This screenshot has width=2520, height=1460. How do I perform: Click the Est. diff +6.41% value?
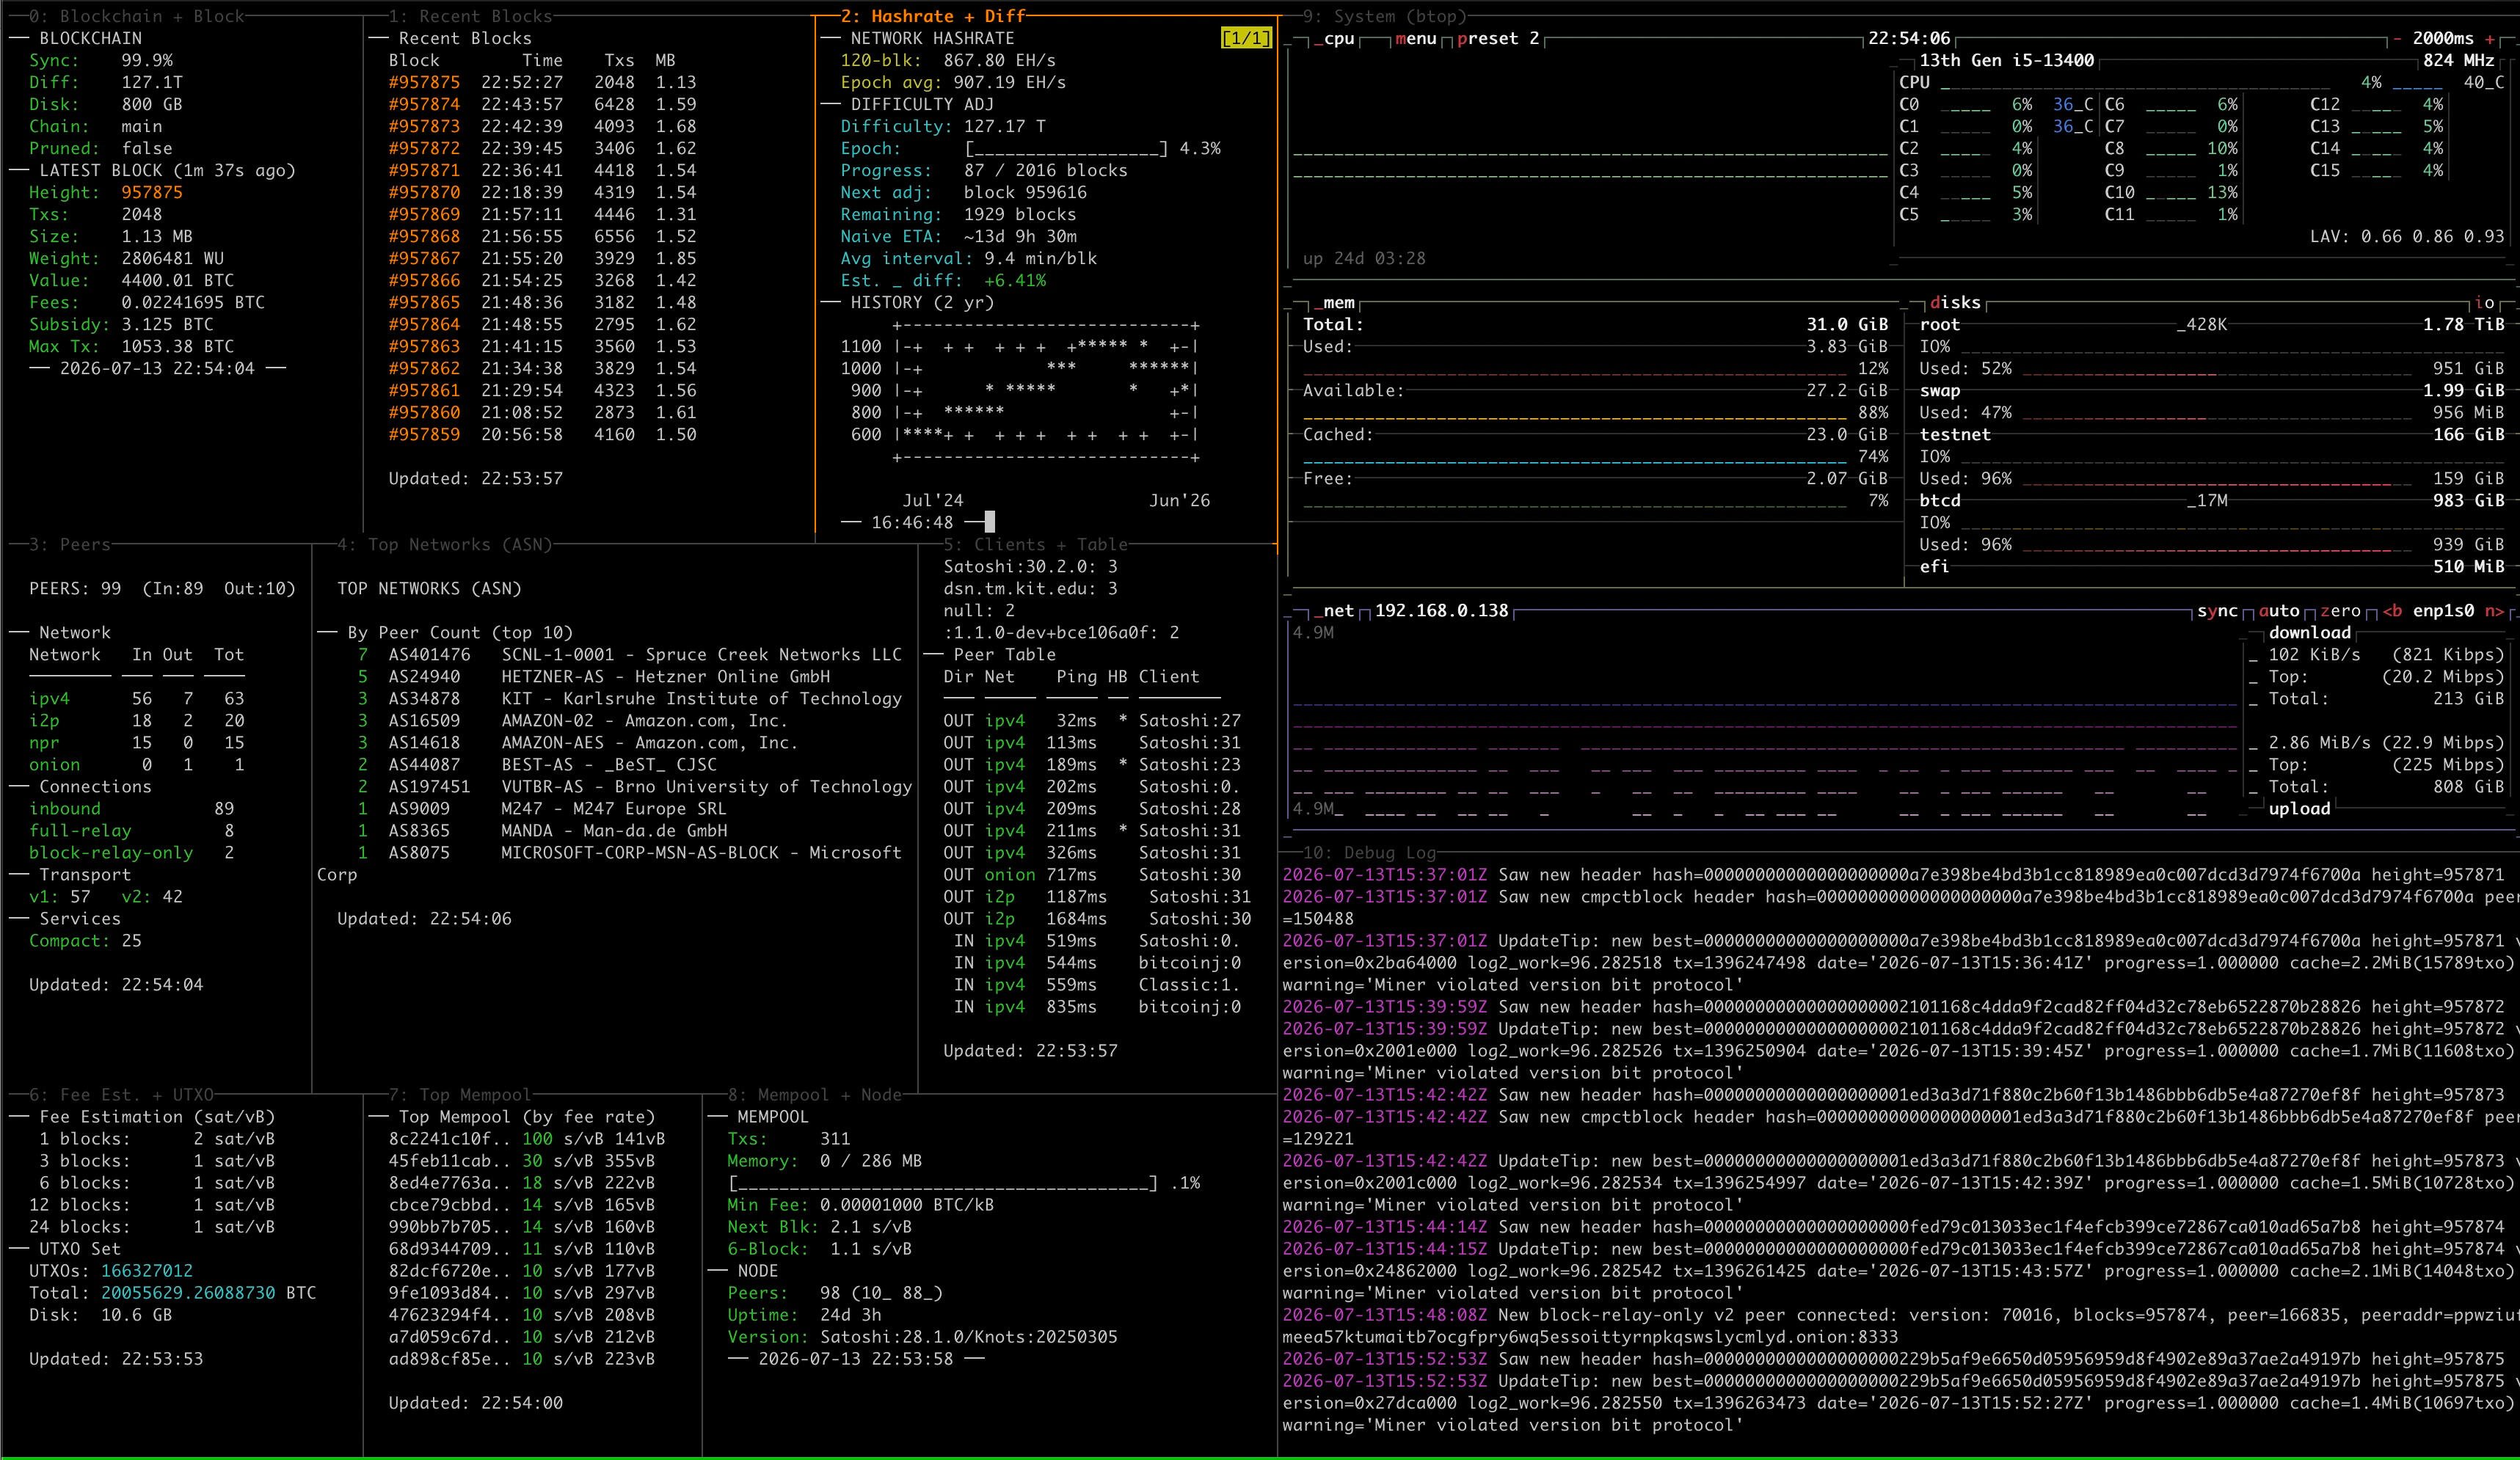coord(1015,281)
